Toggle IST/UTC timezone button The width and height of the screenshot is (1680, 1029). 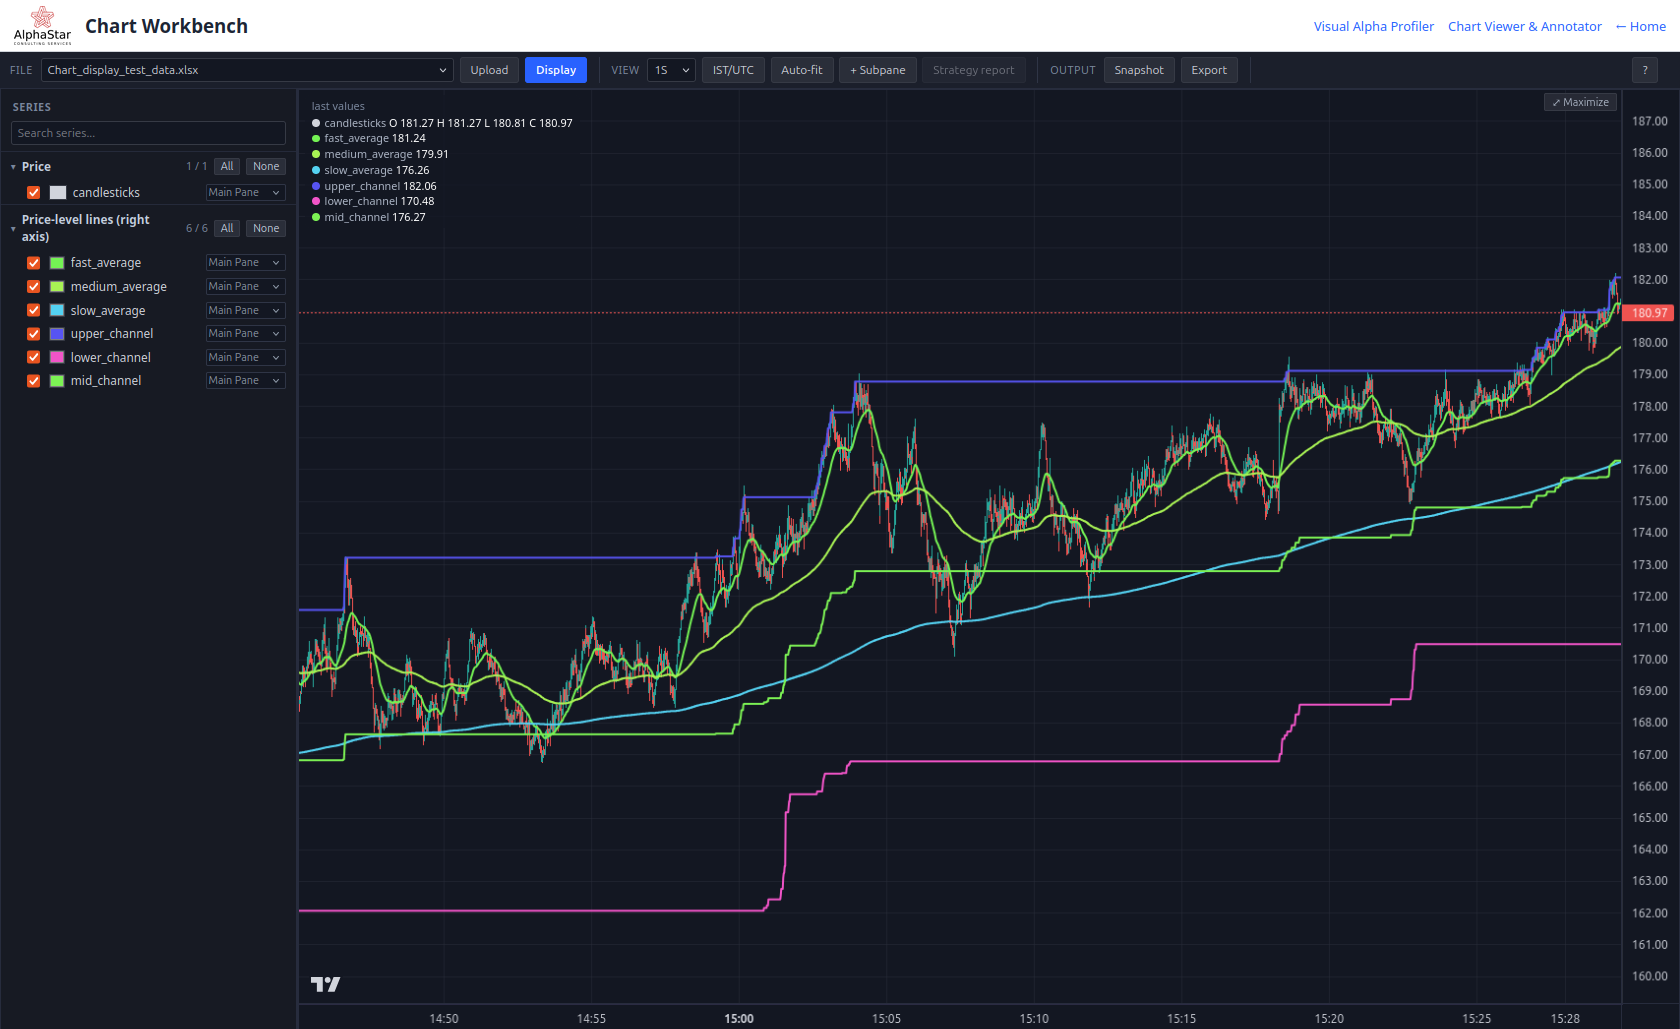point(733,70)
